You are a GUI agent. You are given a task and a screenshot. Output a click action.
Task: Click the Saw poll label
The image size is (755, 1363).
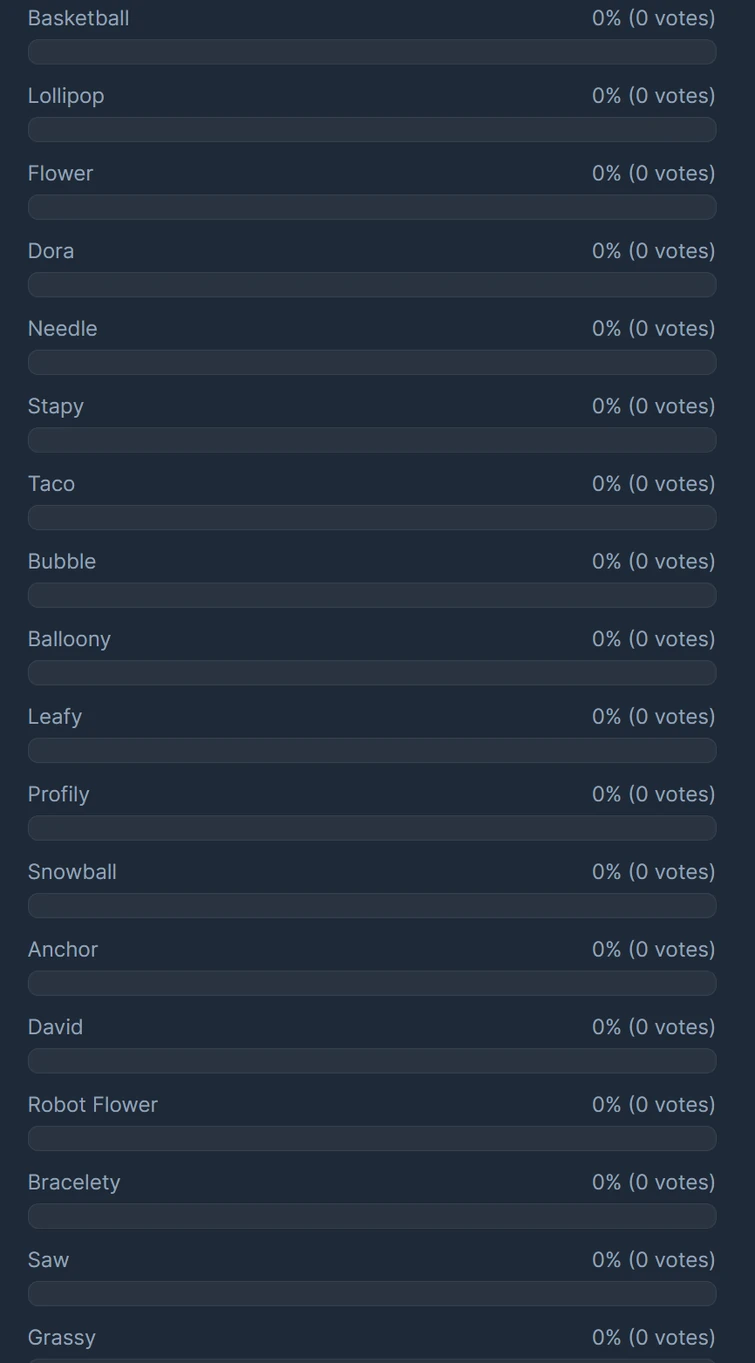point(48,1260)
